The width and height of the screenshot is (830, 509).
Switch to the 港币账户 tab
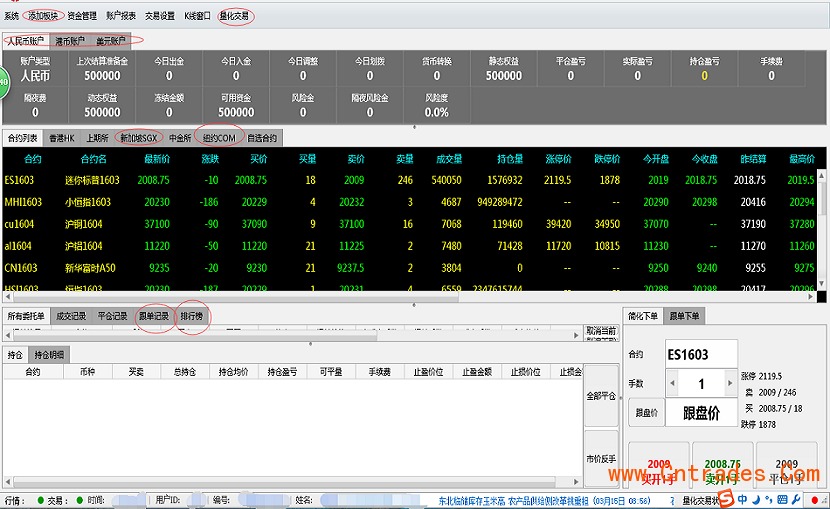(x=70, y=41)
